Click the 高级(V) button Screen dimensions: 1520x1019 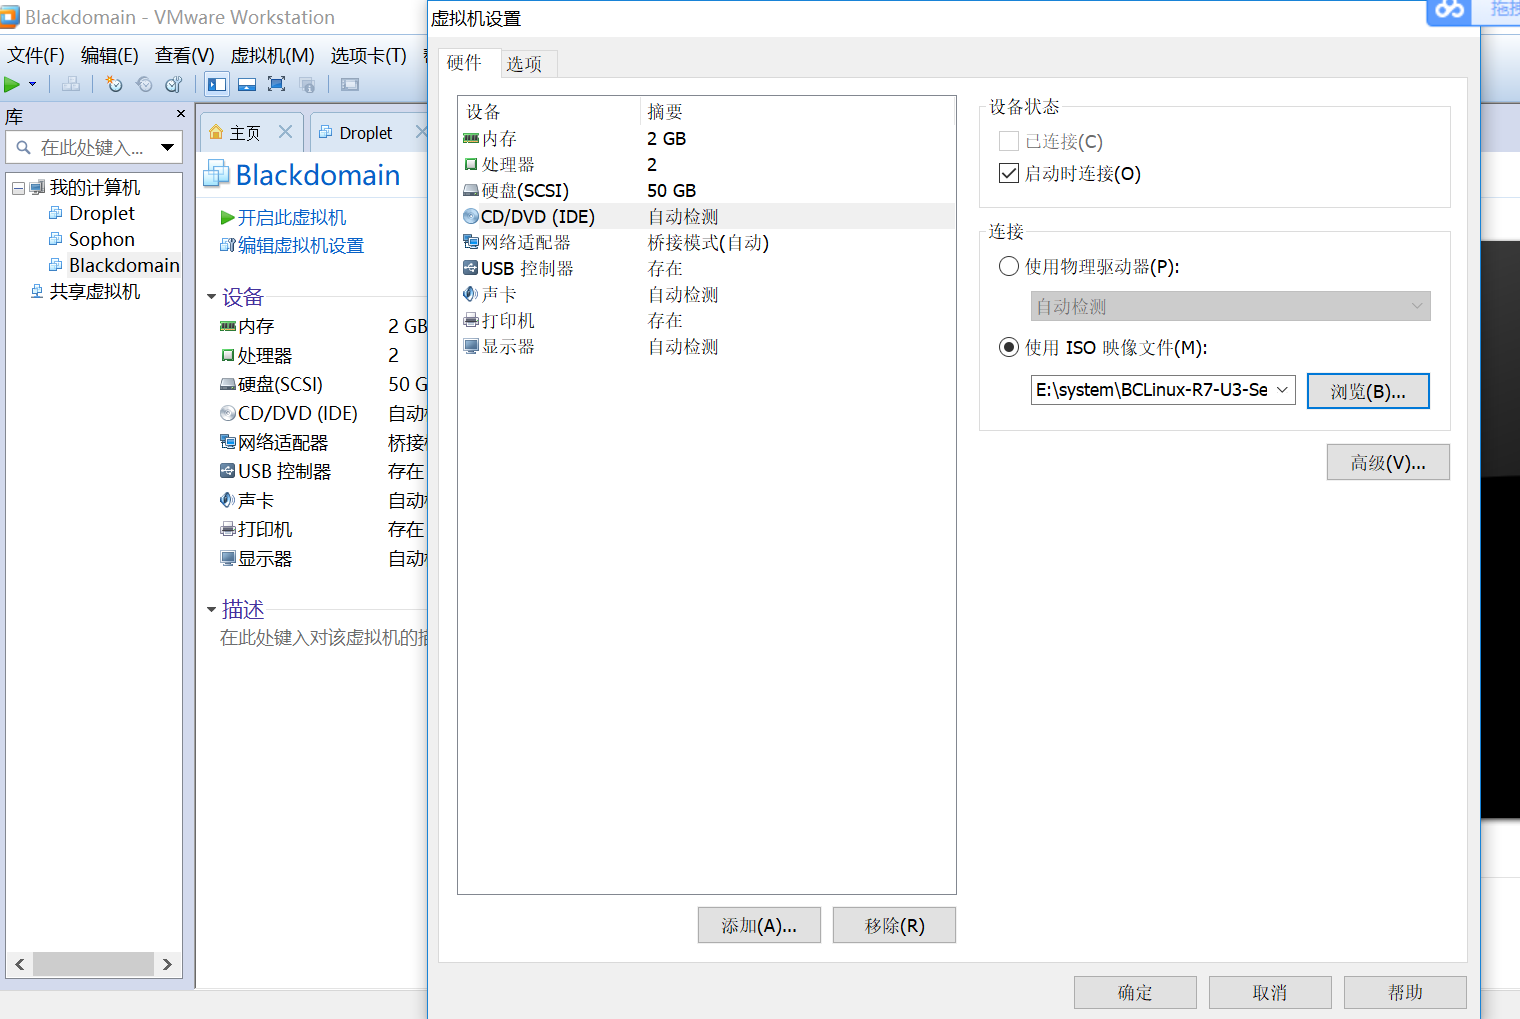pos(1388,461)
